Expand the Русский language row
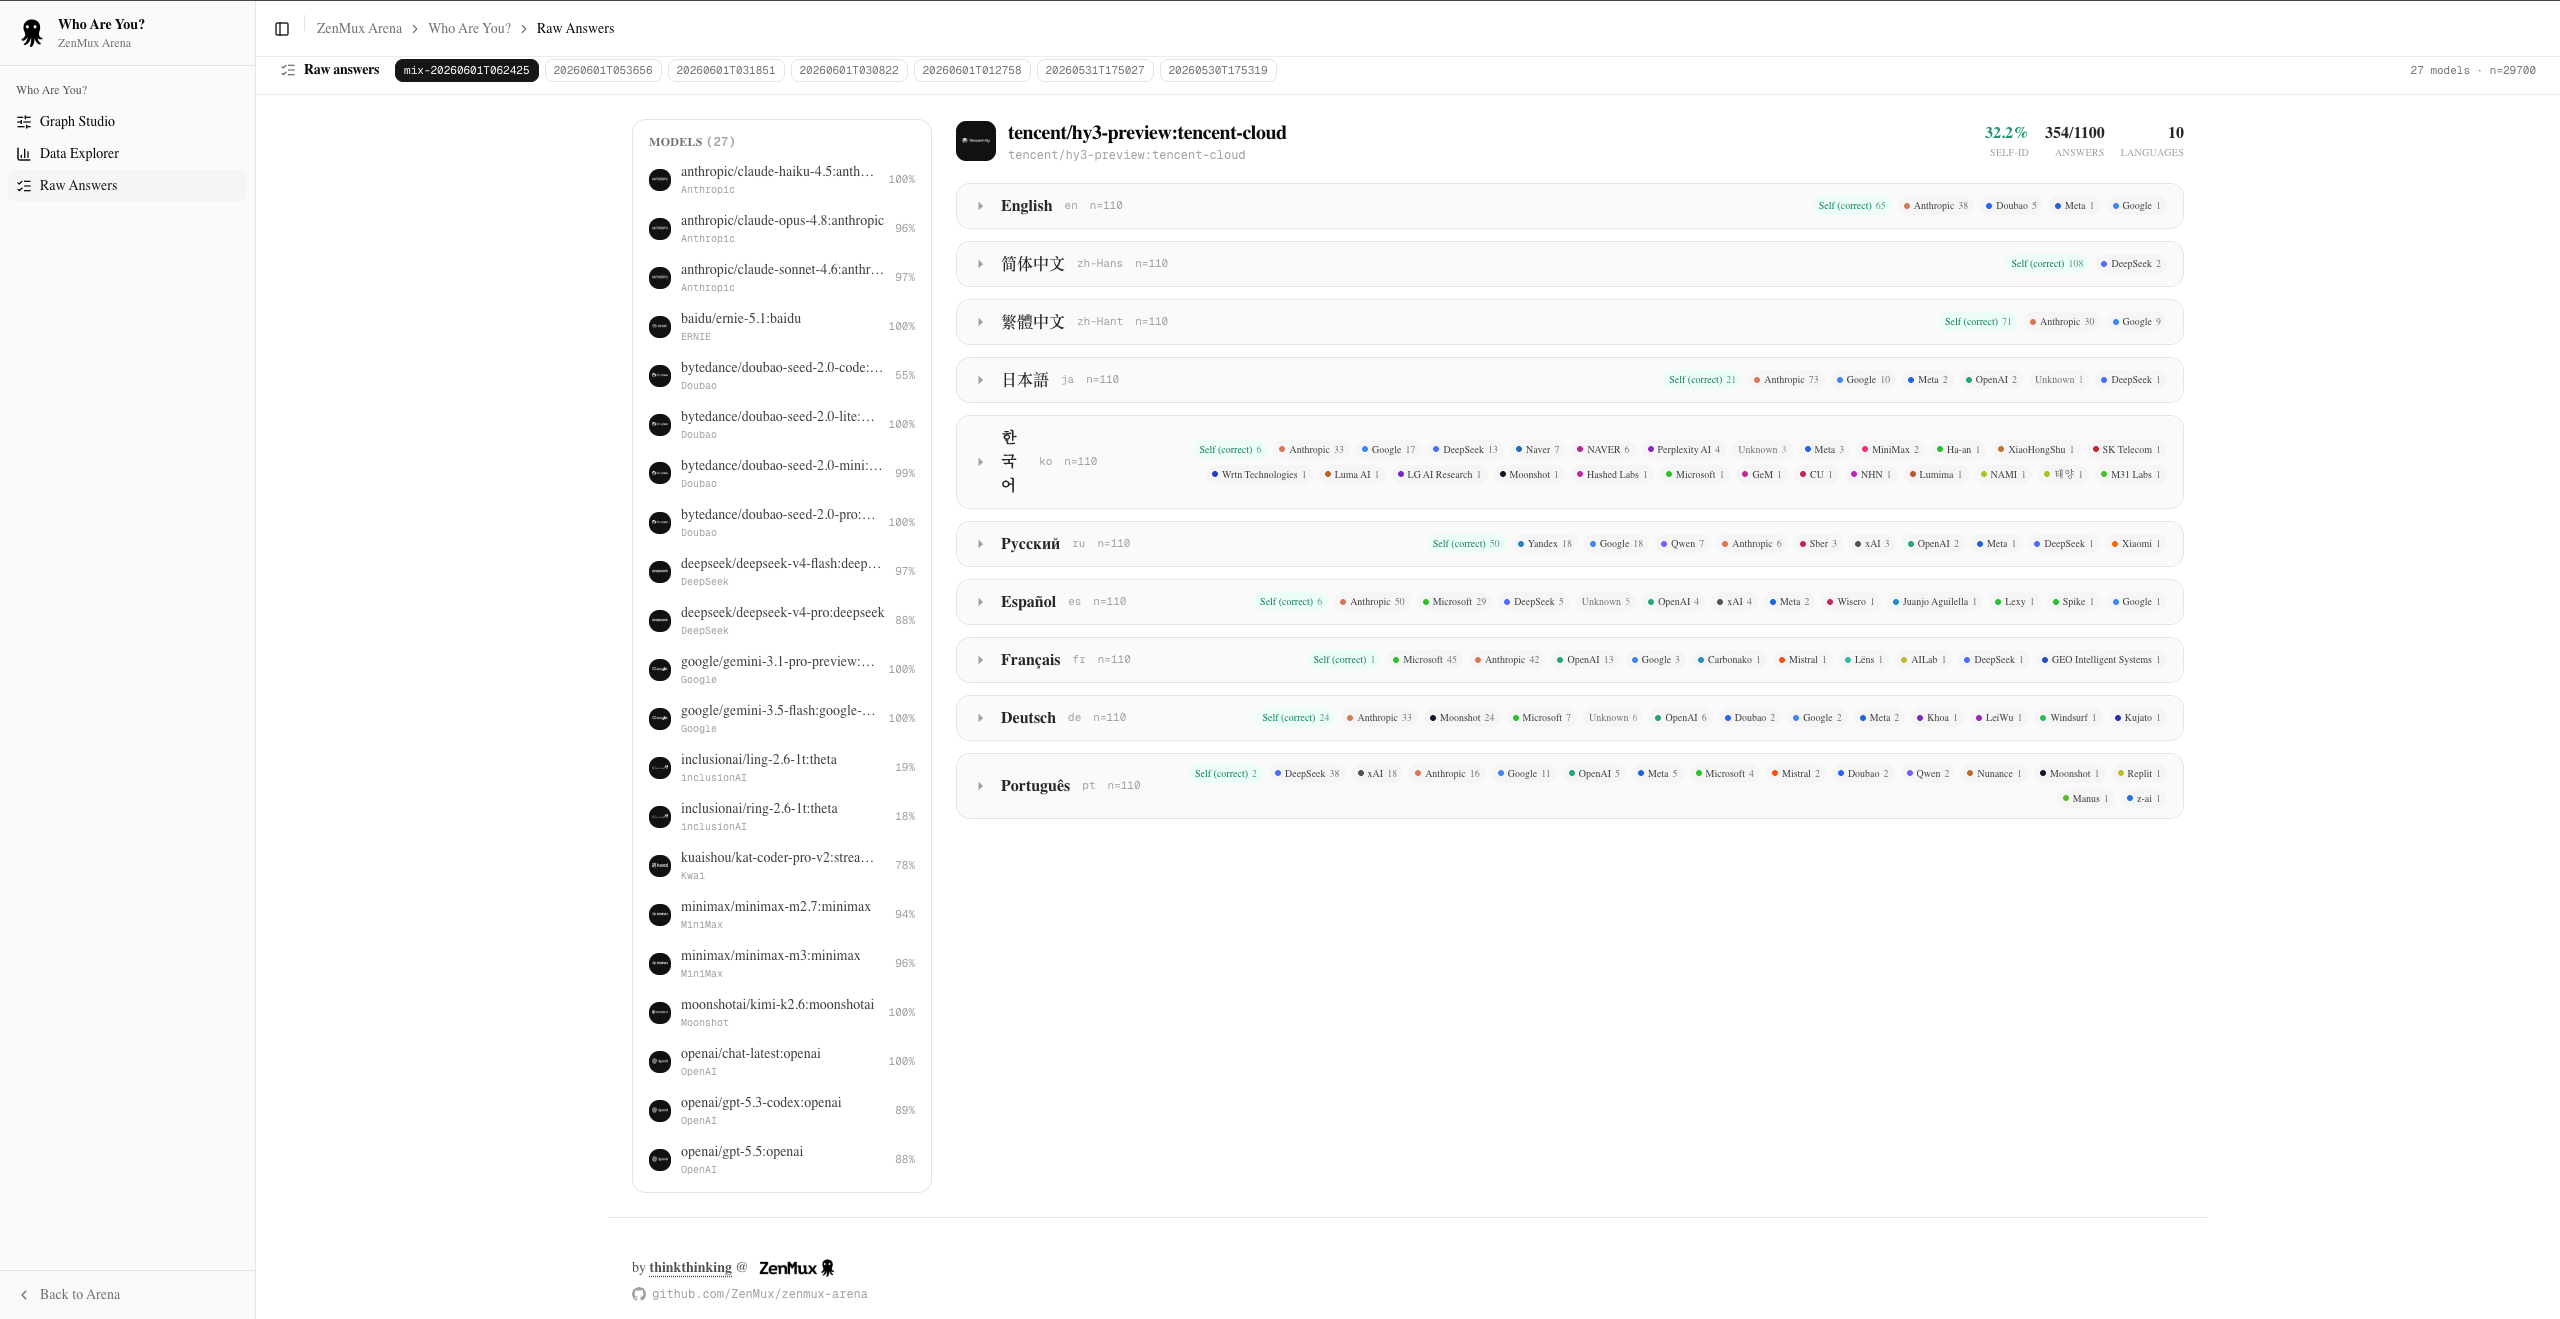Image resolution: width=2560 pixels, height=1319 pixels. [x=1569, y=544]
